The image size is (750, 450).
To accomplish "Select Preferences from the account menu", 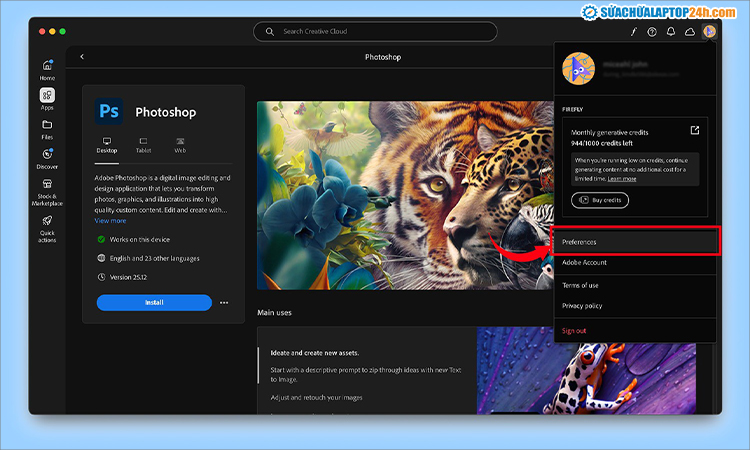I will click(x=635, y=241).
